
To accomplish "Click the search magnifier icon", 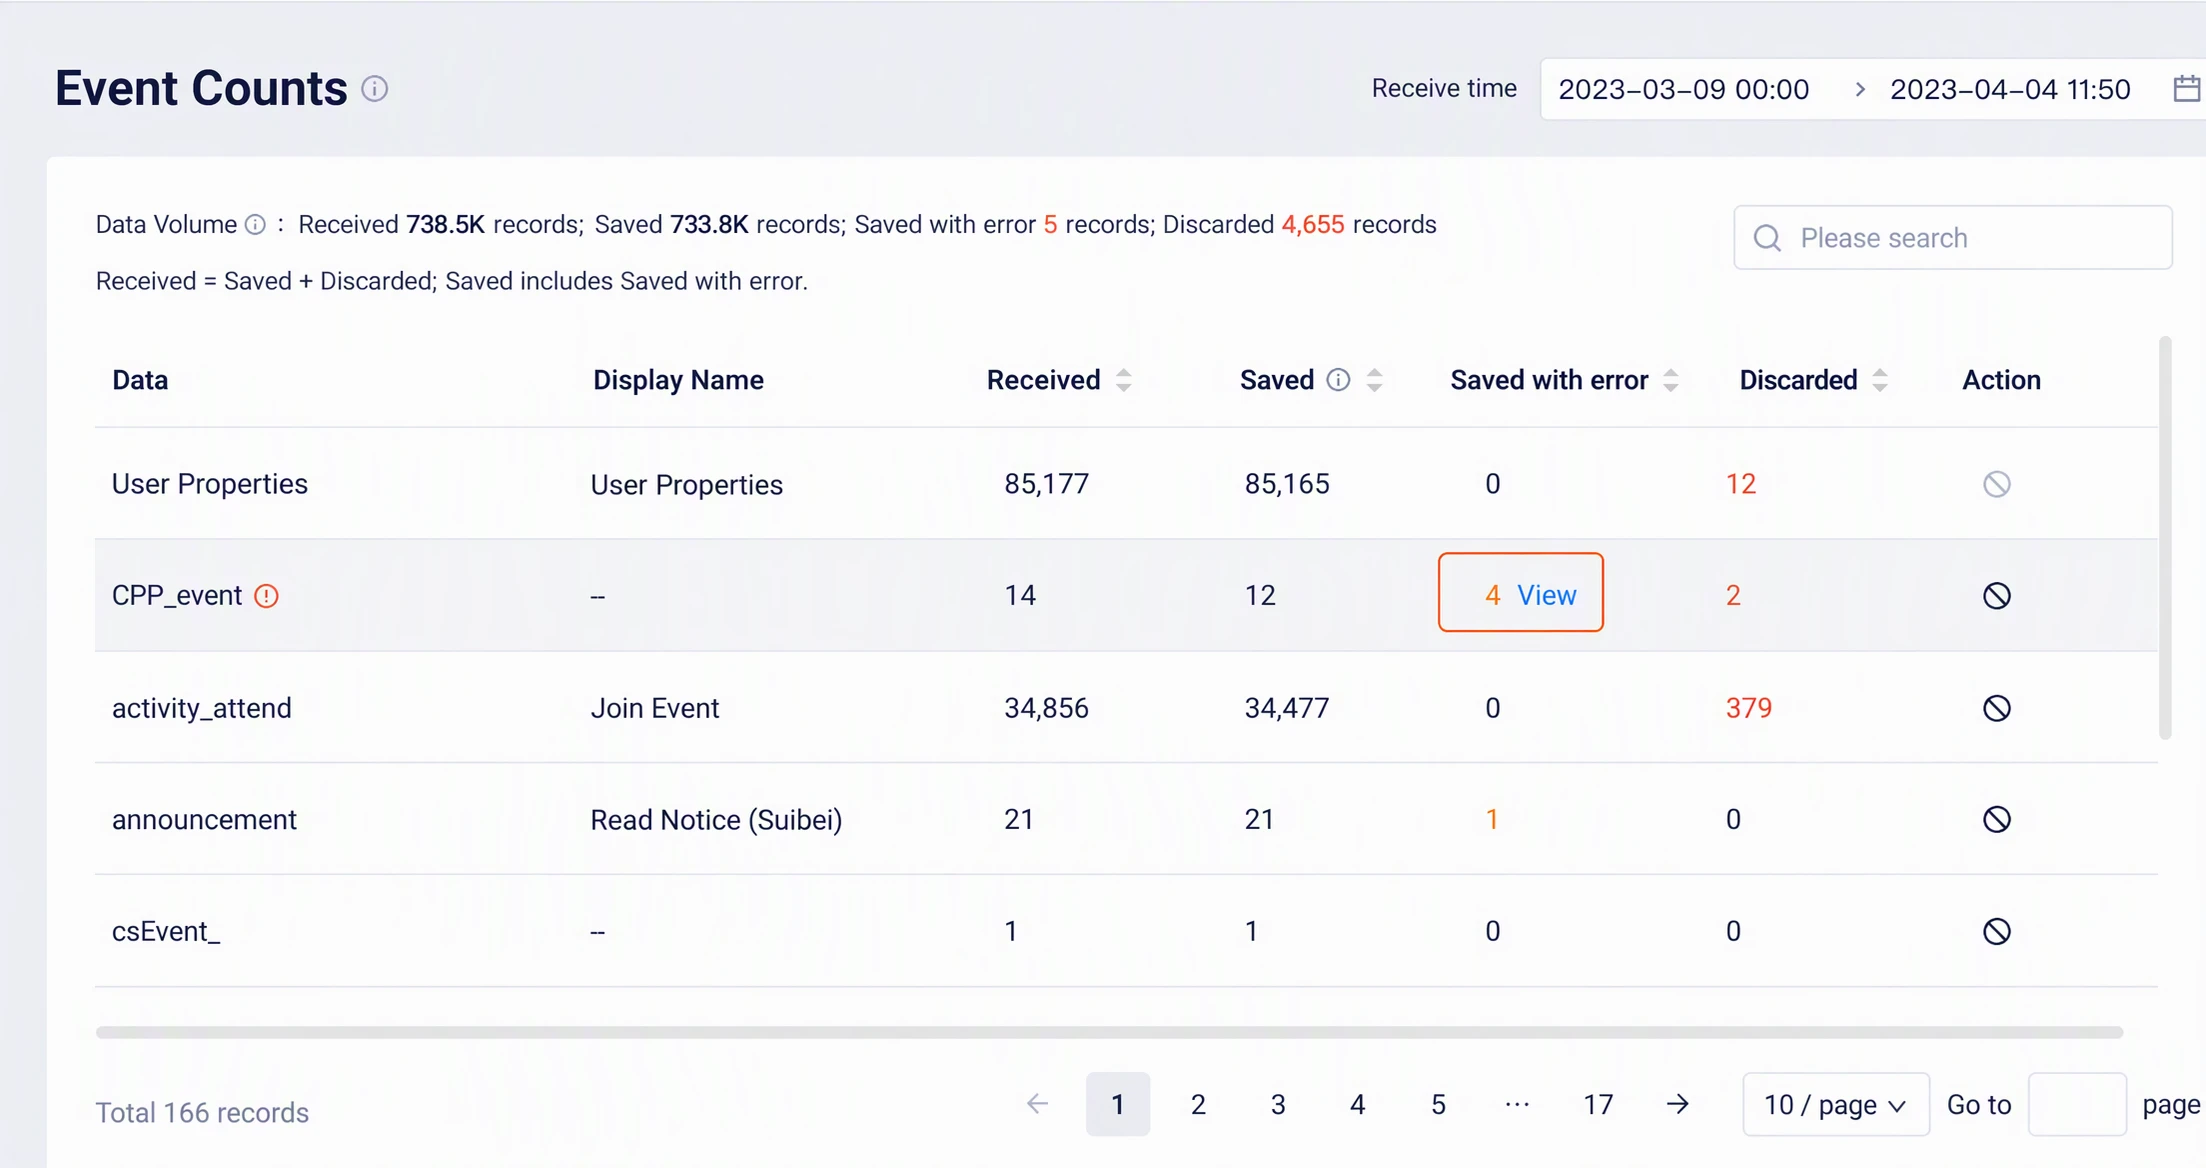I will click(x=1767, y=238).
